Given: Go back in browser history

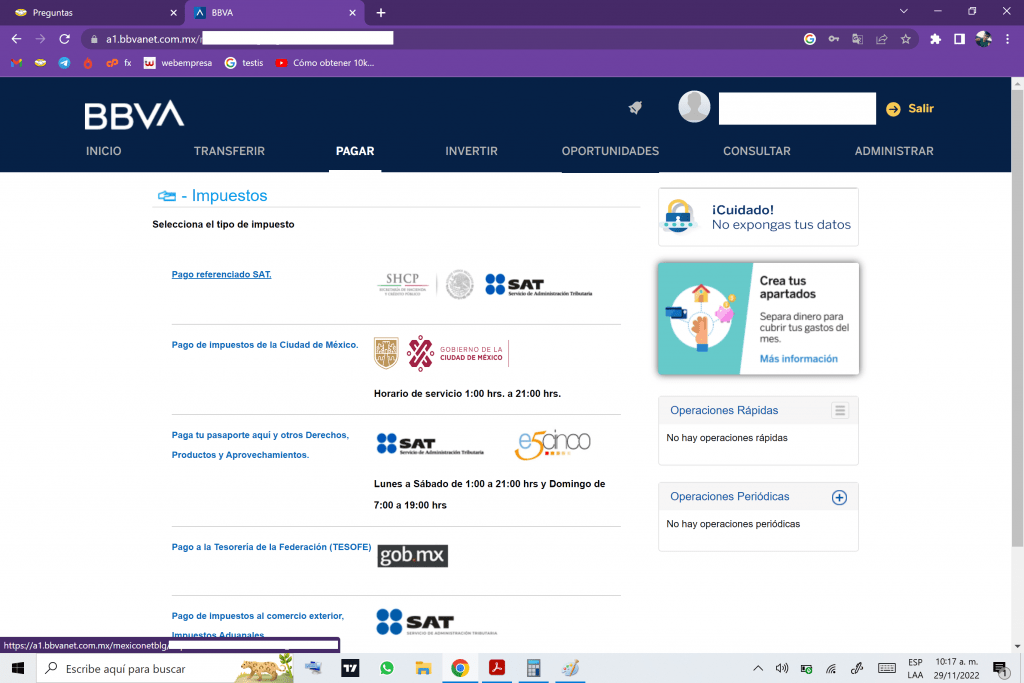Looking at the screenshot, I should pyautogui.click(x=16, y=39).
